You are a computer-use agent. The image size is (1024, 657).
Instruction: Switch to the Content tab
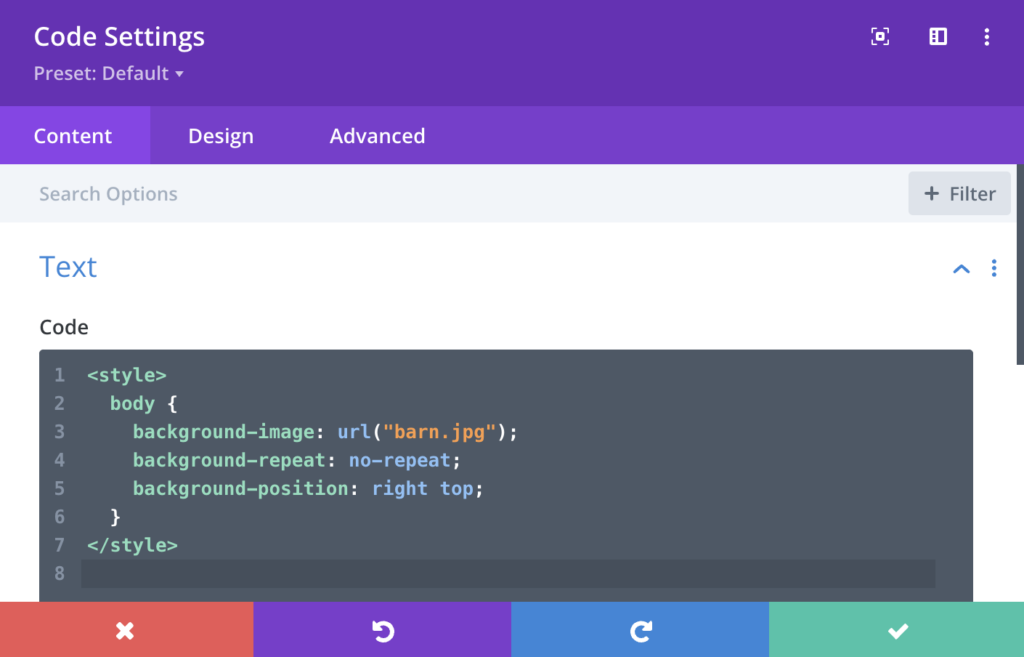click(x=74, y=135)
